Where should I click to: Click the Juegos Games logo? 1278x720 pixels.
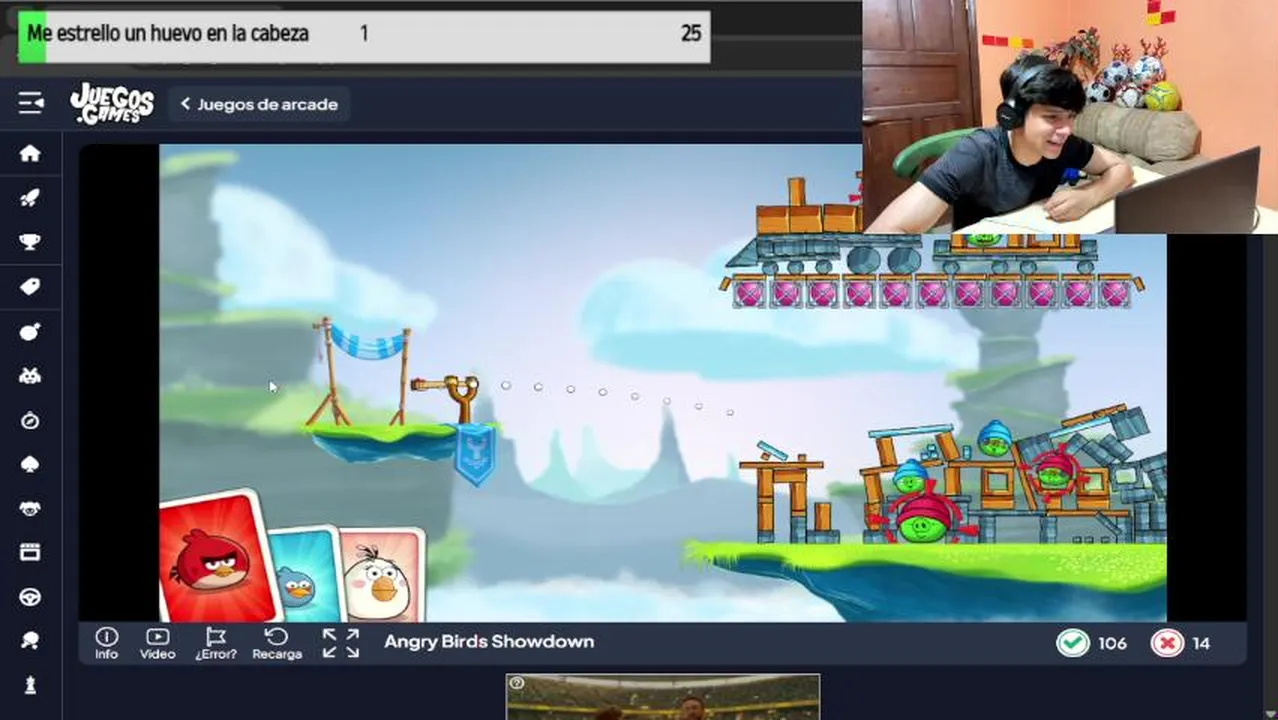(112, 104)
